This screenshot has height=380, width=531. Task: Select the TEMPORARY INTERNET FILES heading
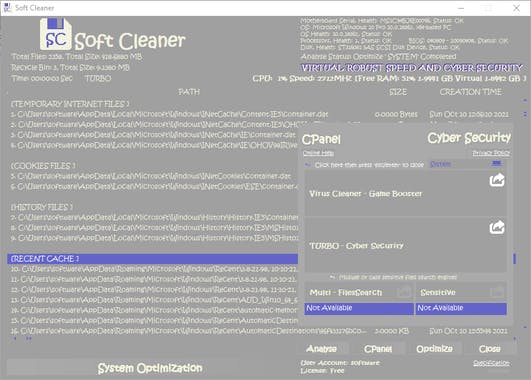pyautogui.click(x=70, y=104)
